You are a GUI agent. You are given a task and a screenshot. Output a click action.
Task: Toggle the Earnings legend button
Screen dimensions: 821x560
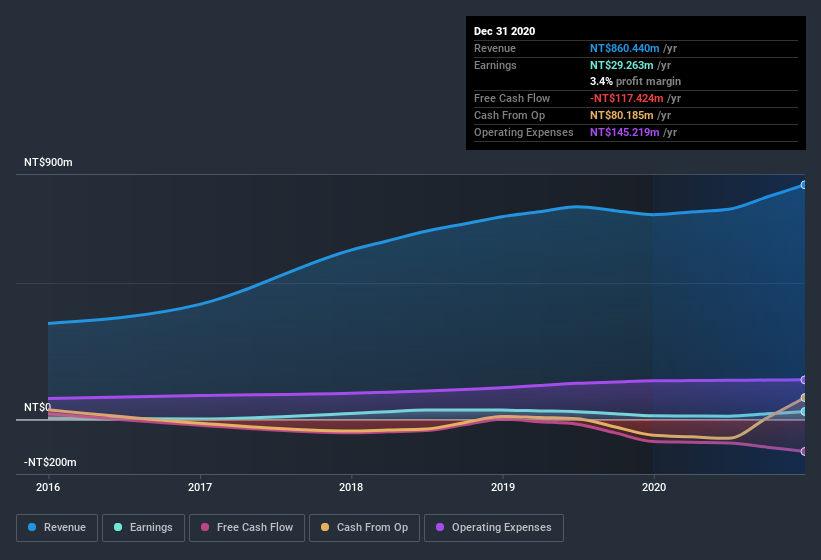[x=143, y=528]
